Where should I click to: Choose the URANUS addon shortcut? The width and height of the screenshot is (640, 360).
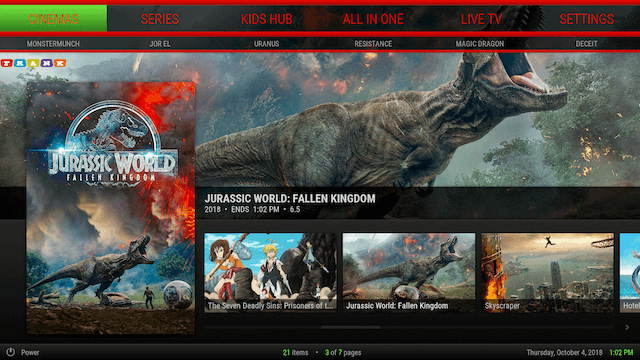(267, 44)
